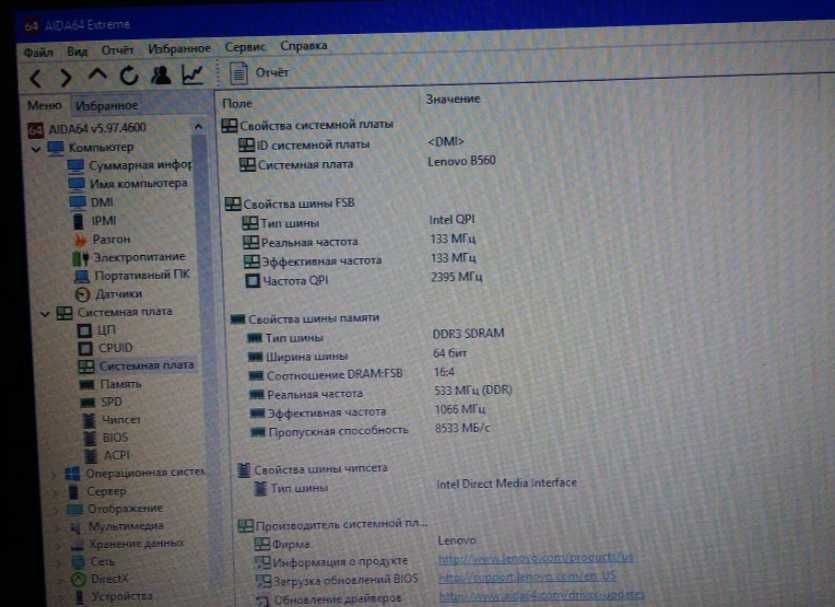Image resolution: width=835 pixels, height=607 pixels.
Task: Click the Соотношение DRAM:FSB row
Action: pos(351,373)
